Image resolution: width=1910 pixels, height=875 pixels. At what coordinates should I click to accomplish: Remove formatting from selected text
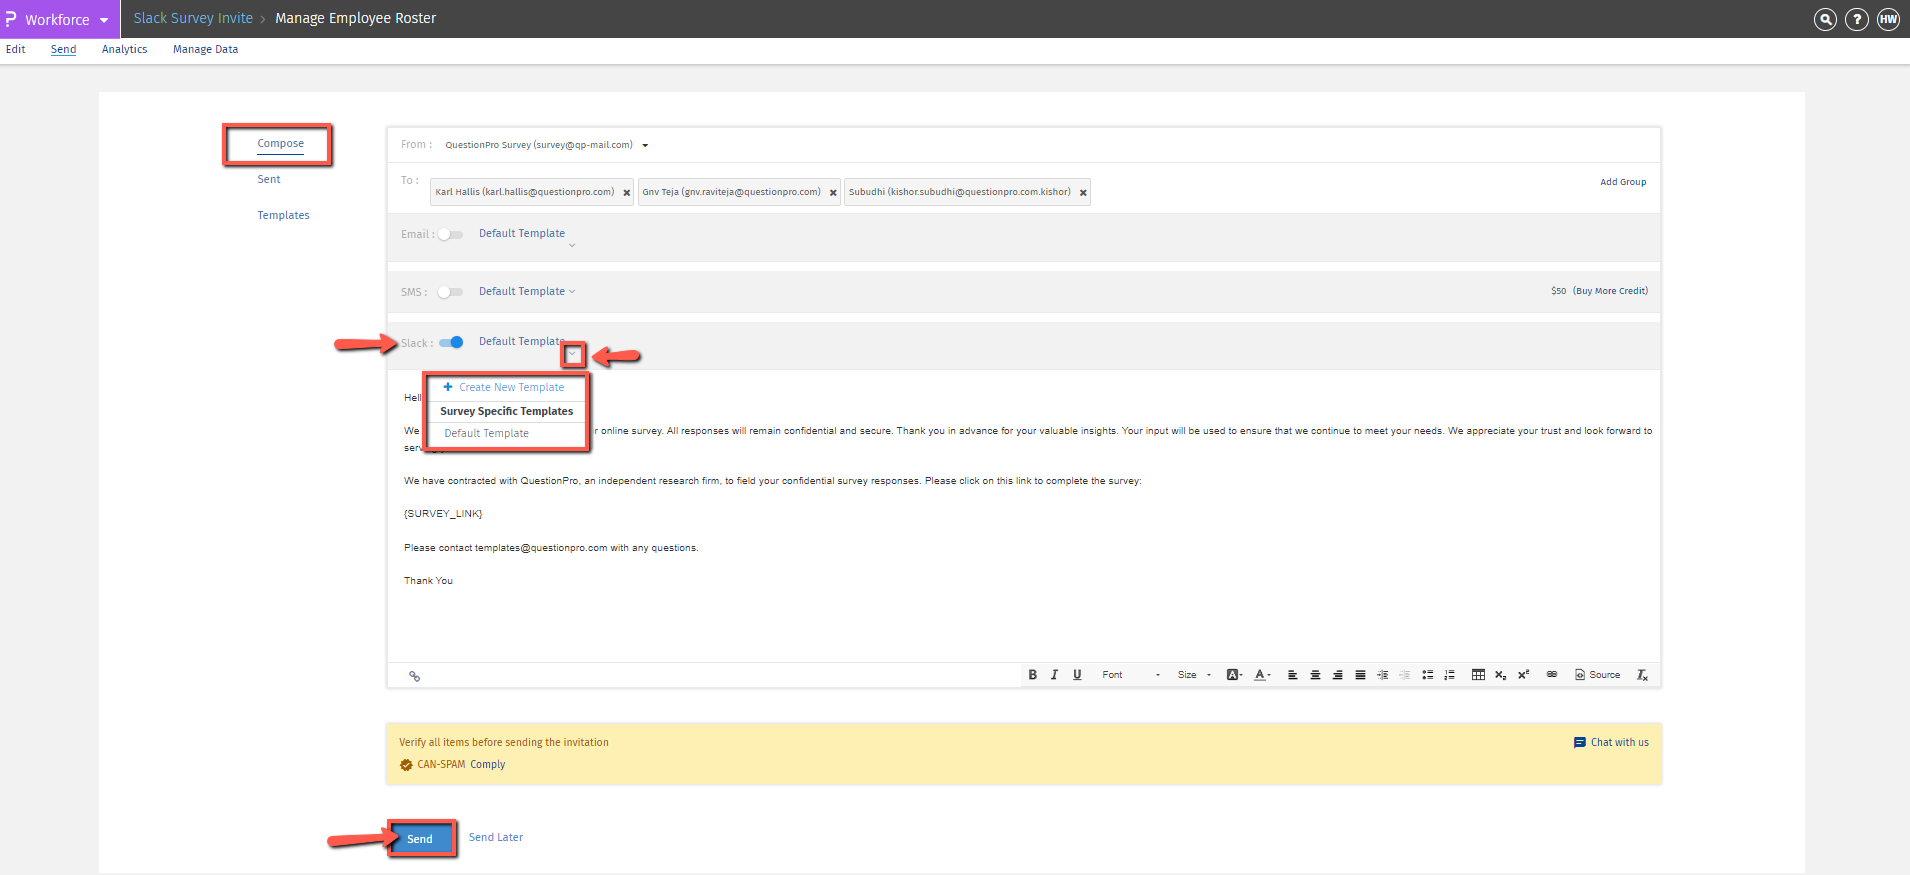pyautogui.click(x=1642, y=675)
